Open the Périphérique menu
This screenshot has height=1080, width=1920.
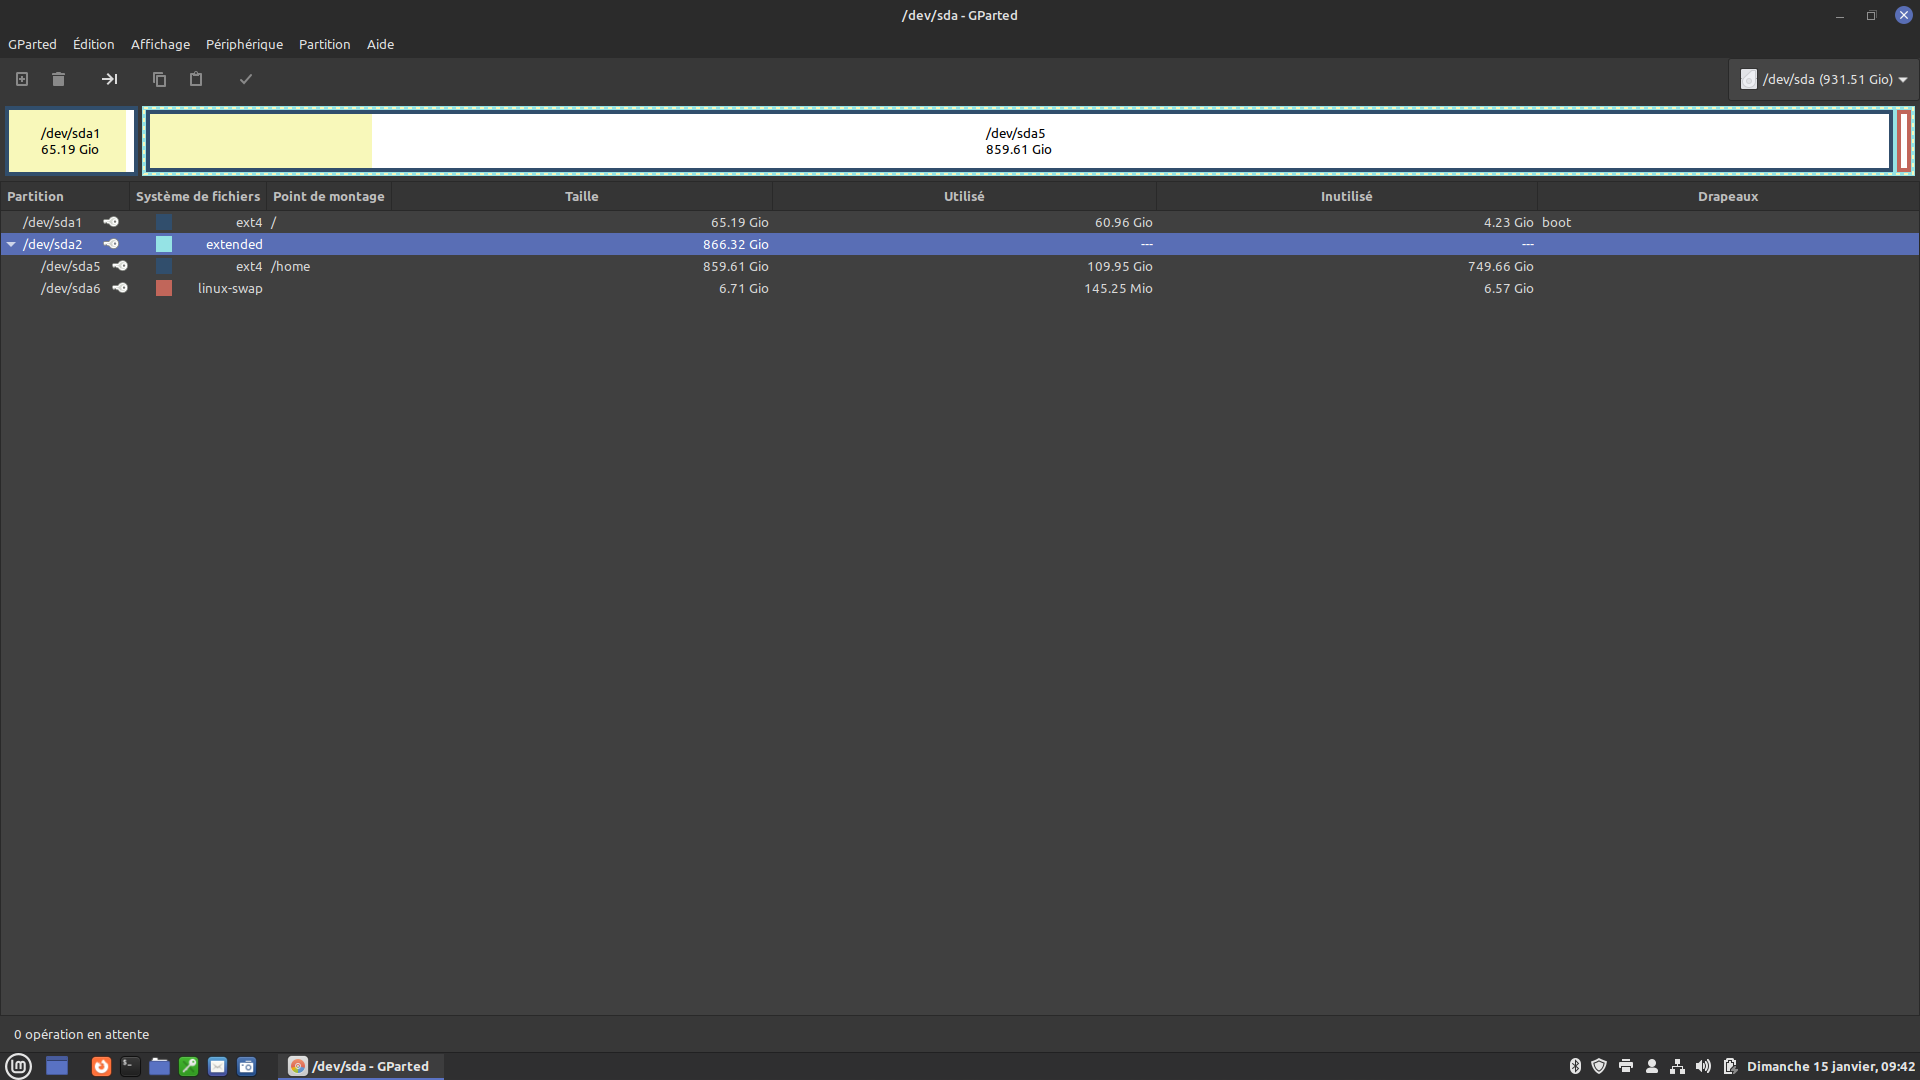click(x=244, y=44)
